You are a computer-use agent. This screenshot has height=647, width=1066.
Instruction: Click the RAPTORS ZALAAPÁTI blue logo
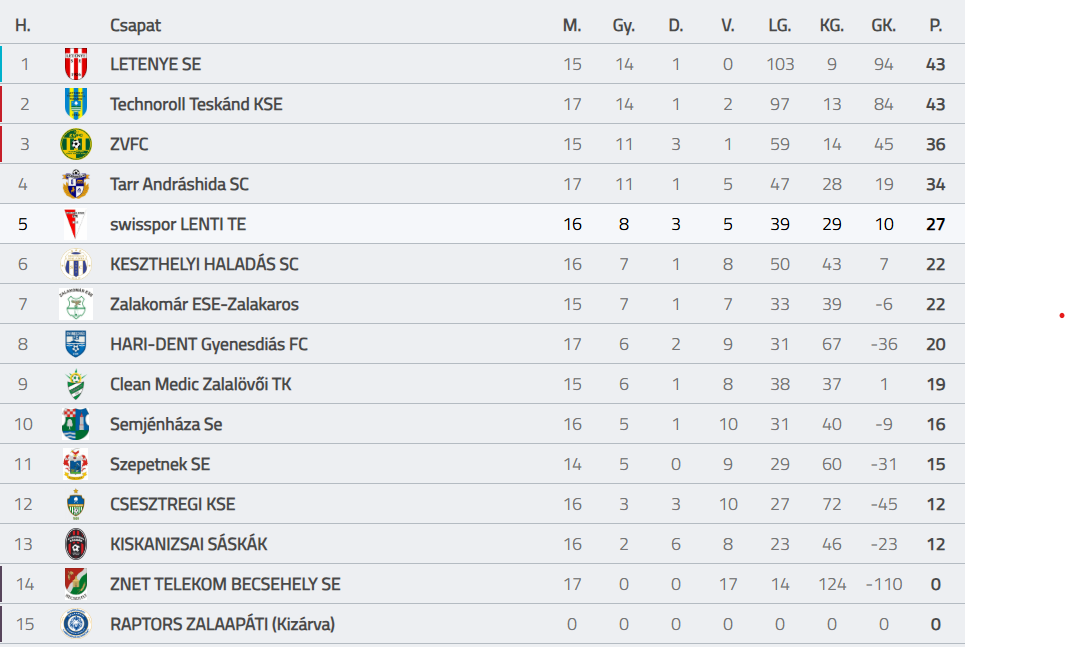76,624
